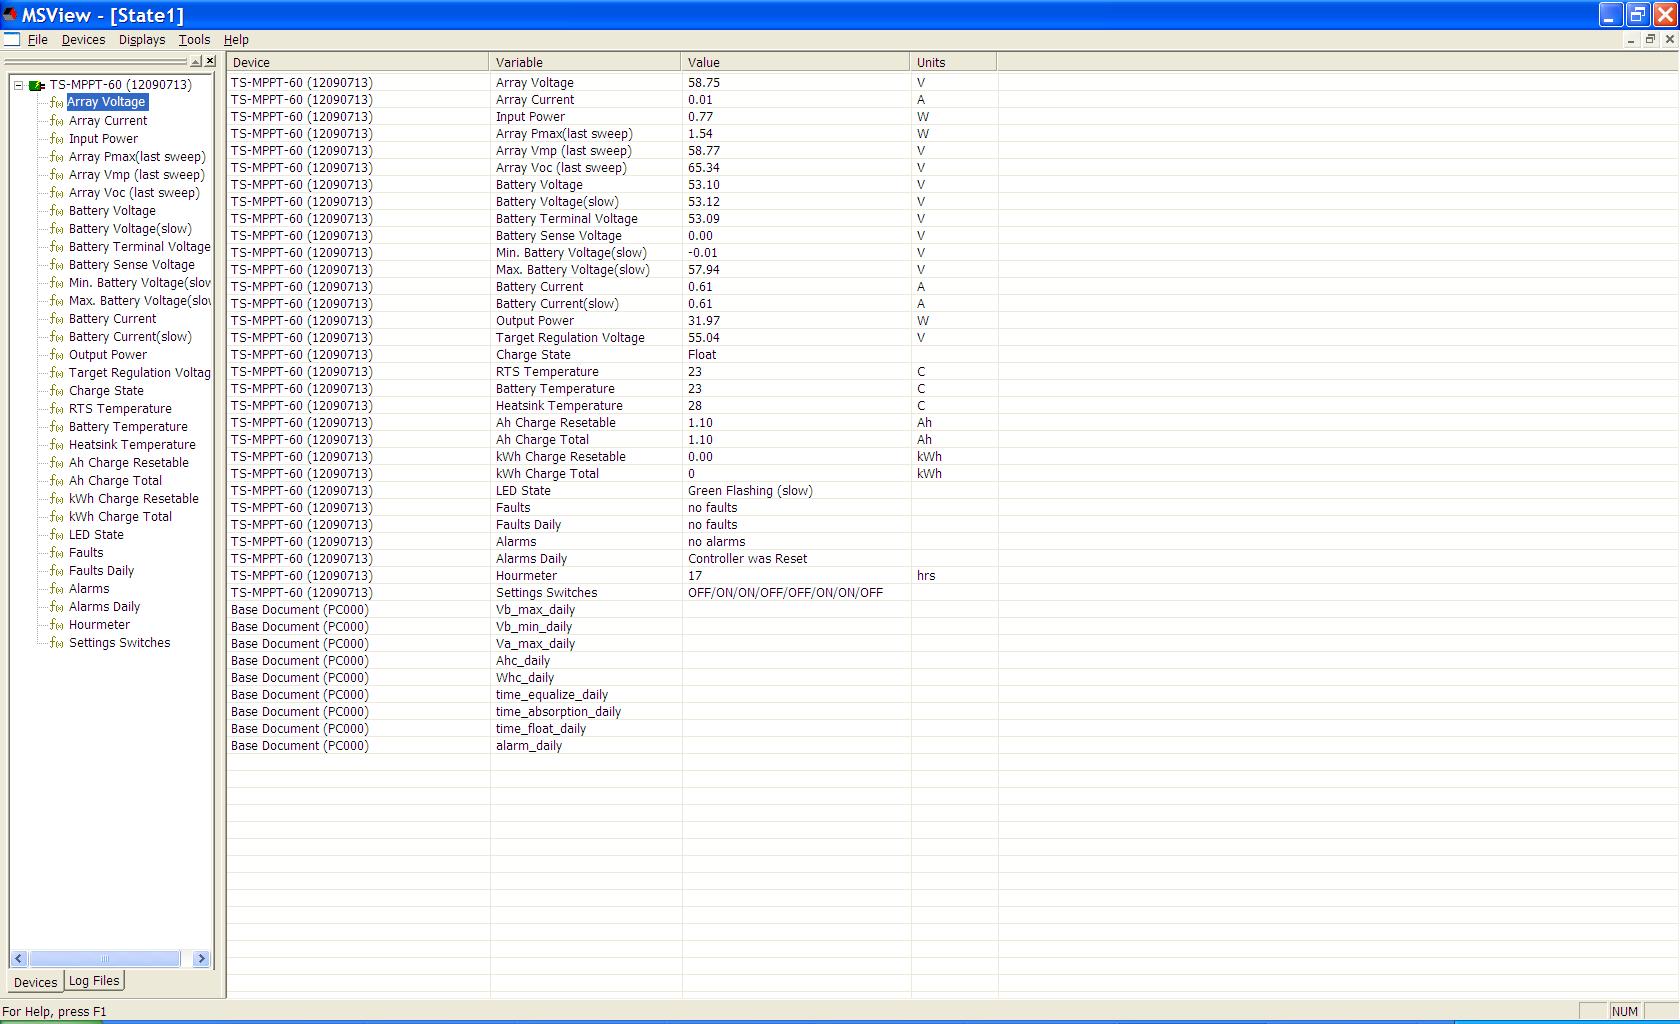Click the icon beside Alarms in tree

coord(57,589)
